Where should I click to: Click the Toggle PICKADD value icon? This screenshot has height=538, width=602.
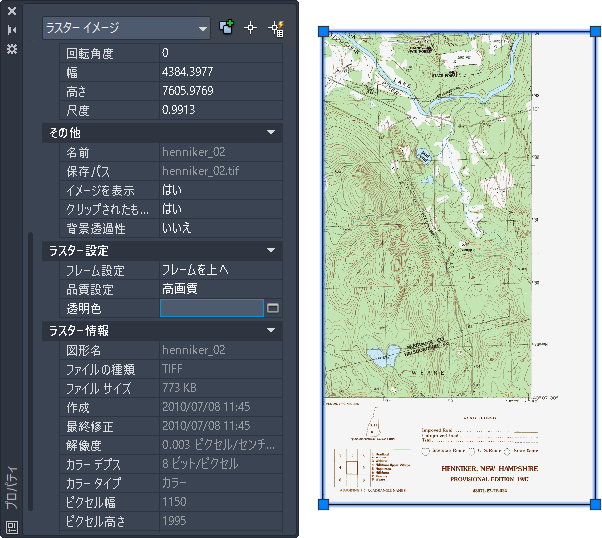(x=227, y=28)
